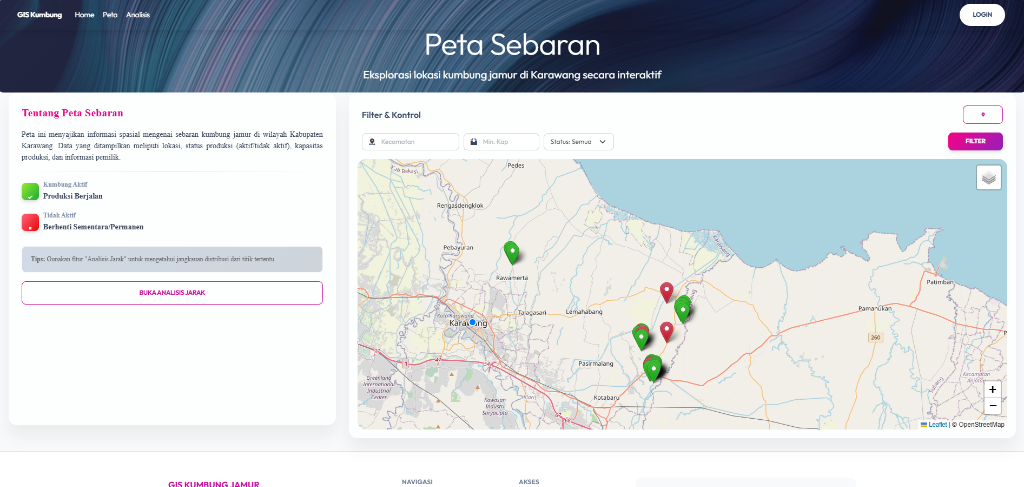Screen dimensions: 1024x487
Task: Click the Pasirmalang map label
Action: tap(594, 363)
